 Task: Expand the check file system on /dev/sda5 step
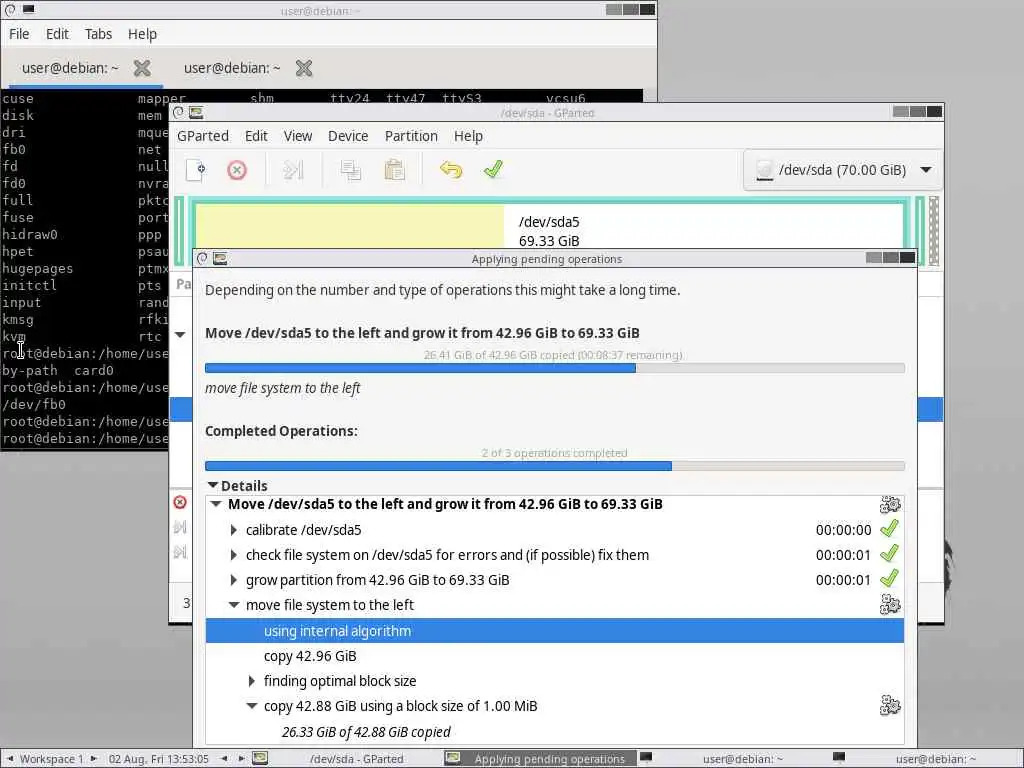[x=234, y=555]
